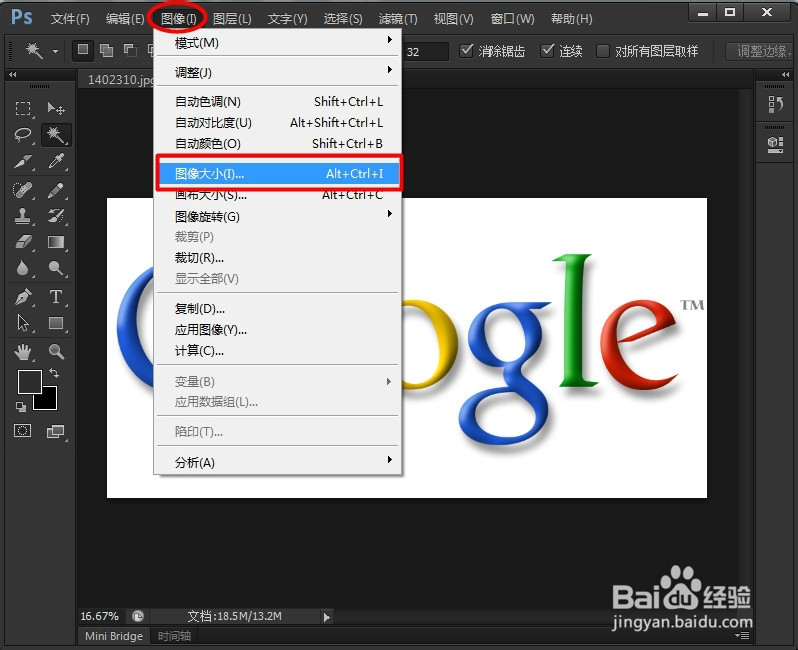798x650 pixels.
Task: Open the foreground color swatch
Action: [x=28, y=380]
